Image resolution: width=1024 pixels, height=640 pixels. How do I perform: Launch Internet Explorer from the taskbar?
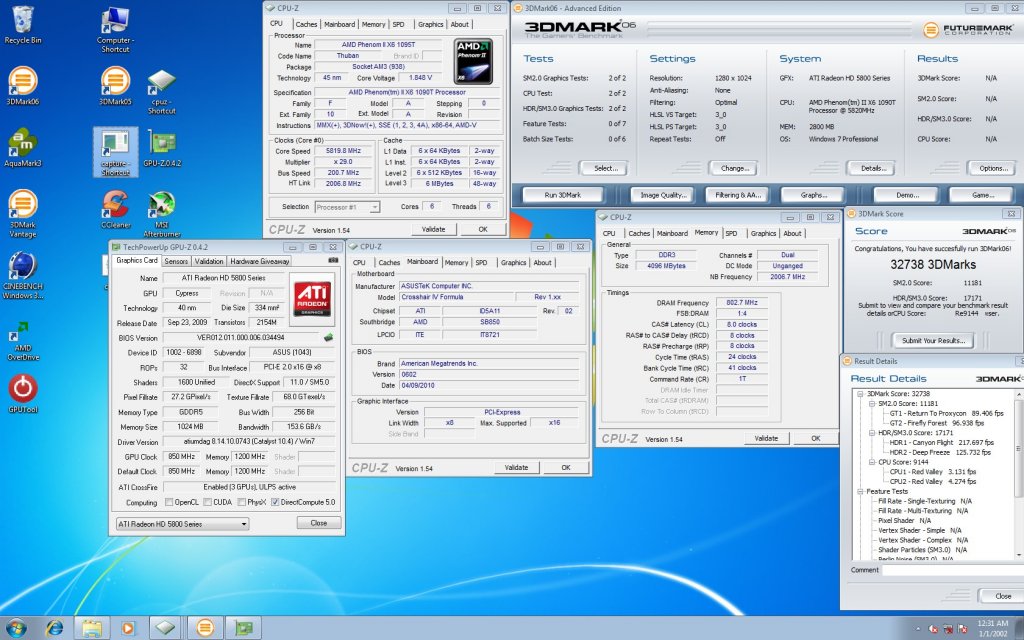[54, 628]
